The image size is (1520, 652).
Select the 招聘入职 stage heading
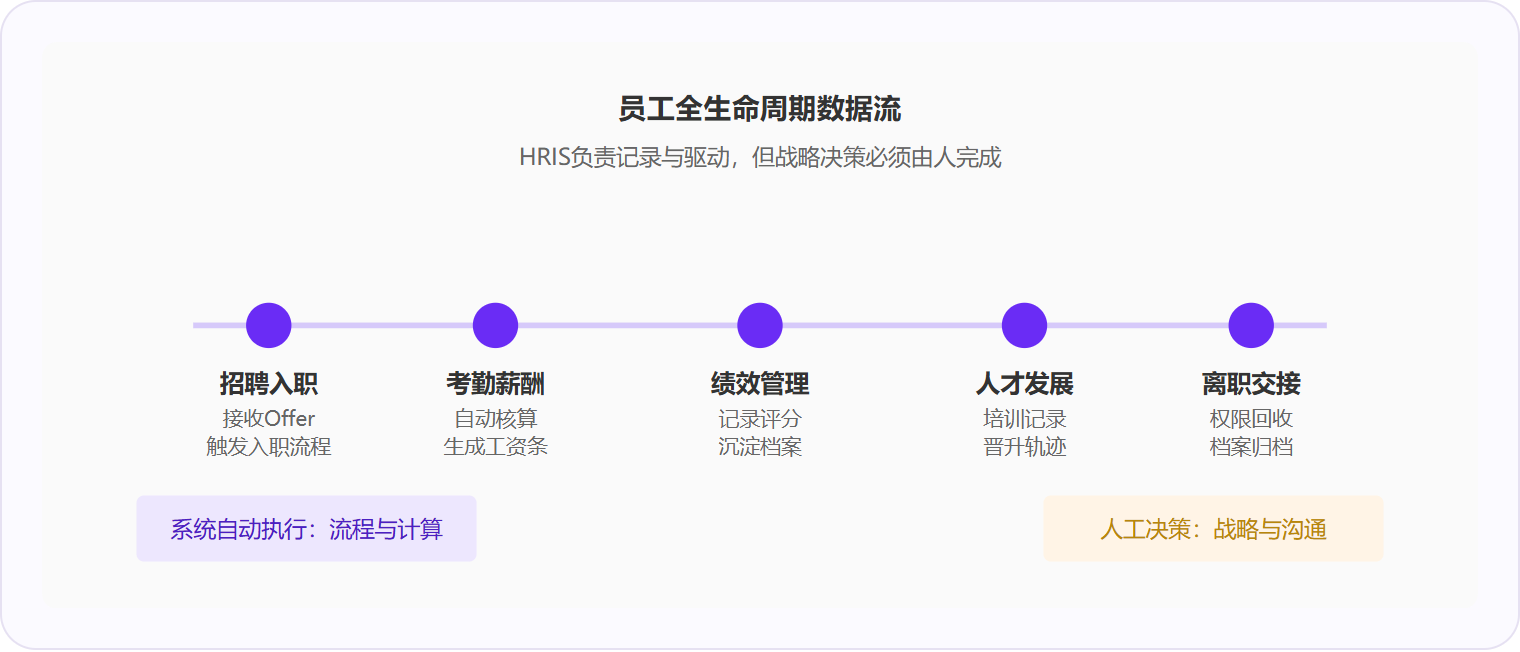click(269, 383)
